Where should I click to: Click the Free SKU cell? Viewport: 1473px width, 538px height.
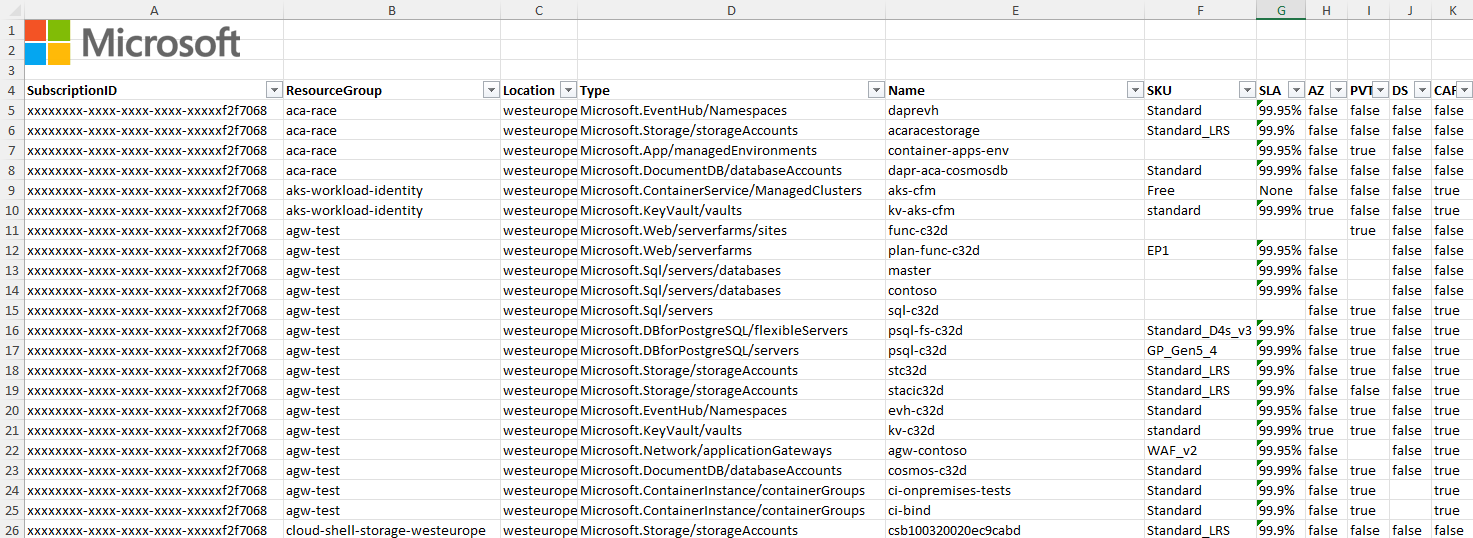pos(1200,190)
